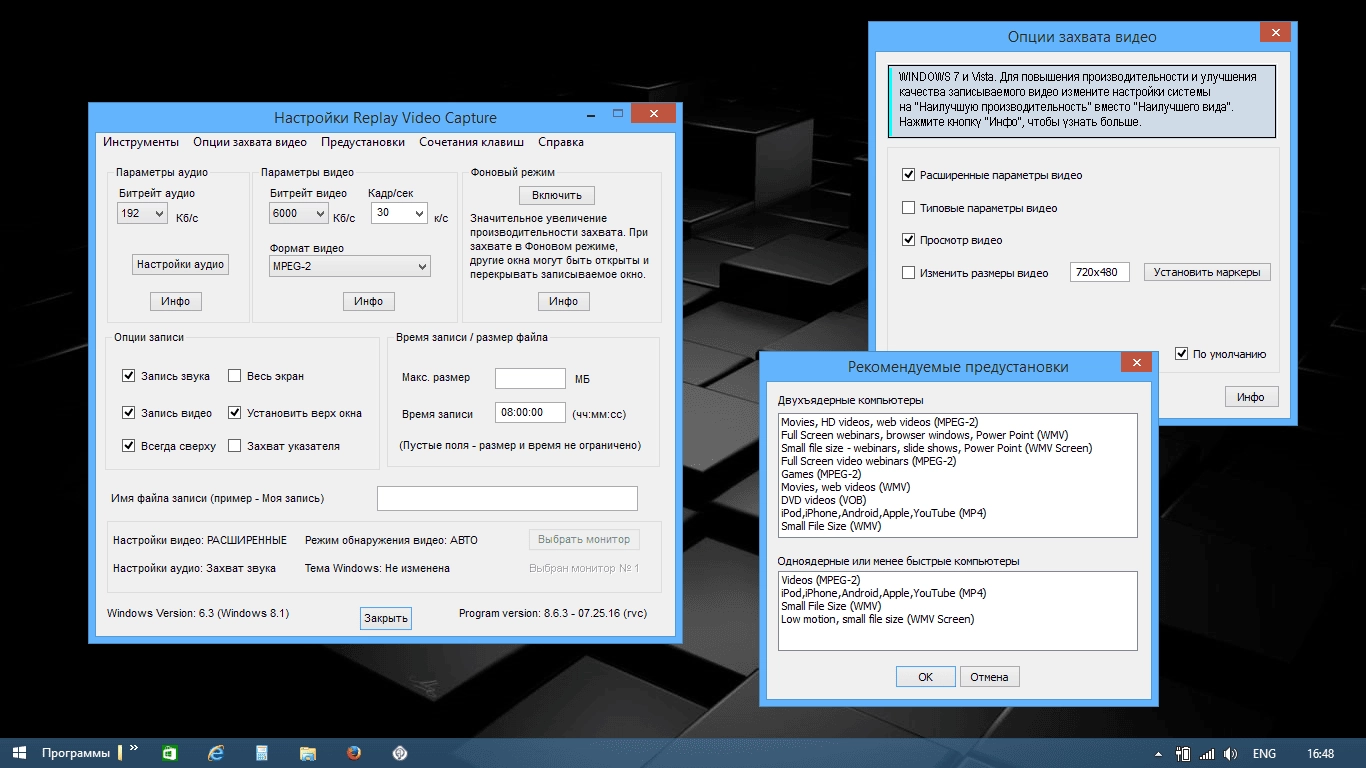The width and height of the screenshot is (1366, 768).
Task: Open the Calculator taskbar icon
Action: coord(262,753)
